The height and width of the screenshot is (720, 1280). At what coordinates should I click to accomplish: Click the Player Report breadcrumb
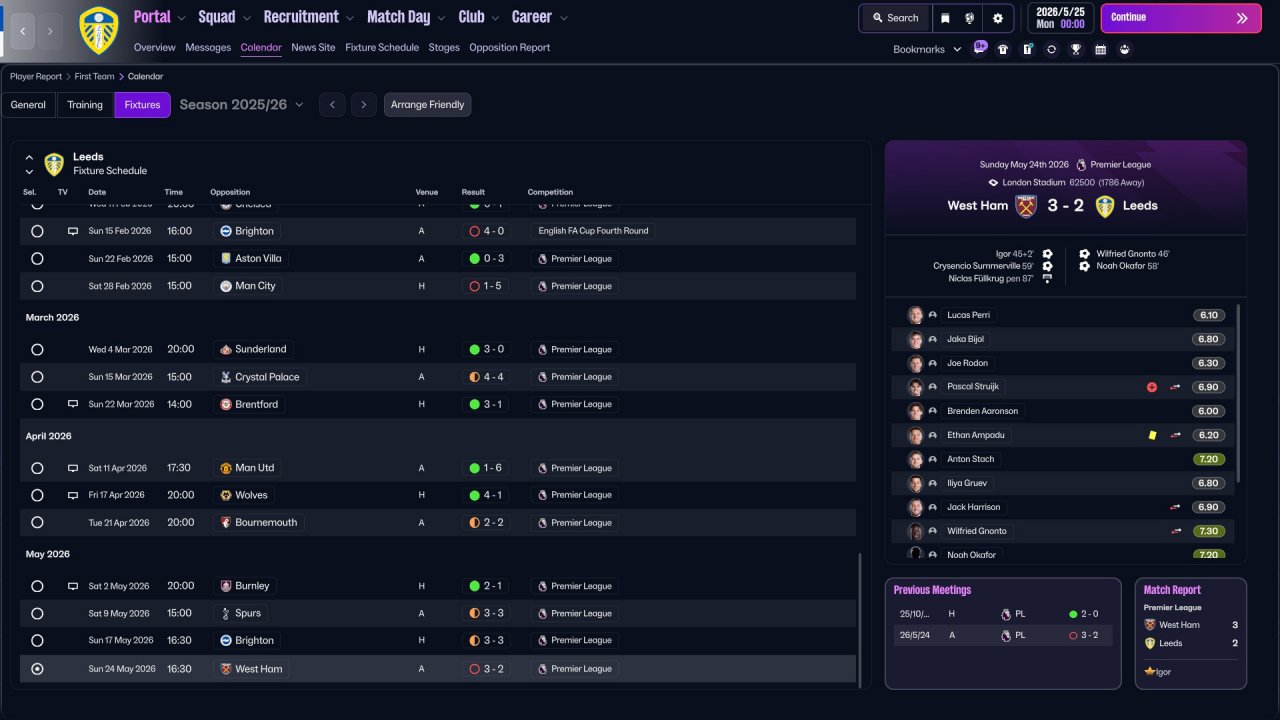36,76
